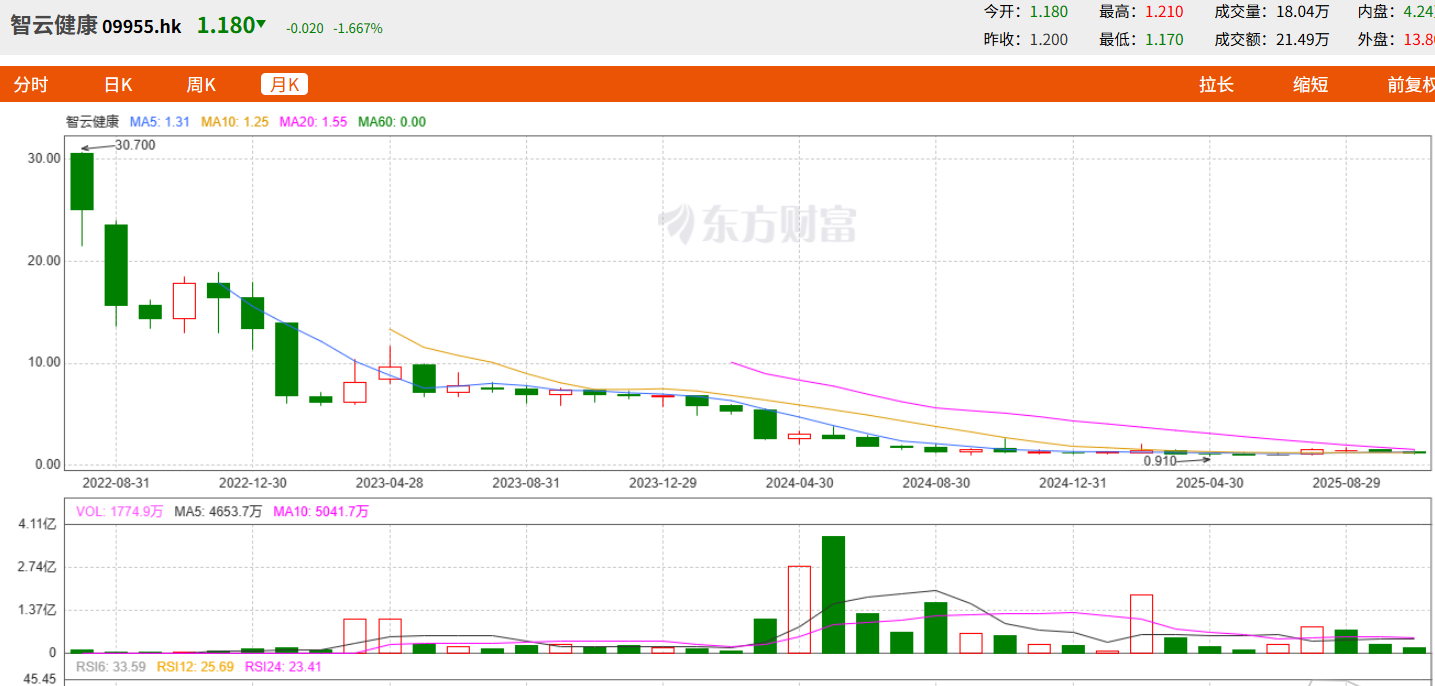Viewport: 1435px width, 686px height.
Task: Click the 2023-04-28 date axis label
Action: (390, 482)
